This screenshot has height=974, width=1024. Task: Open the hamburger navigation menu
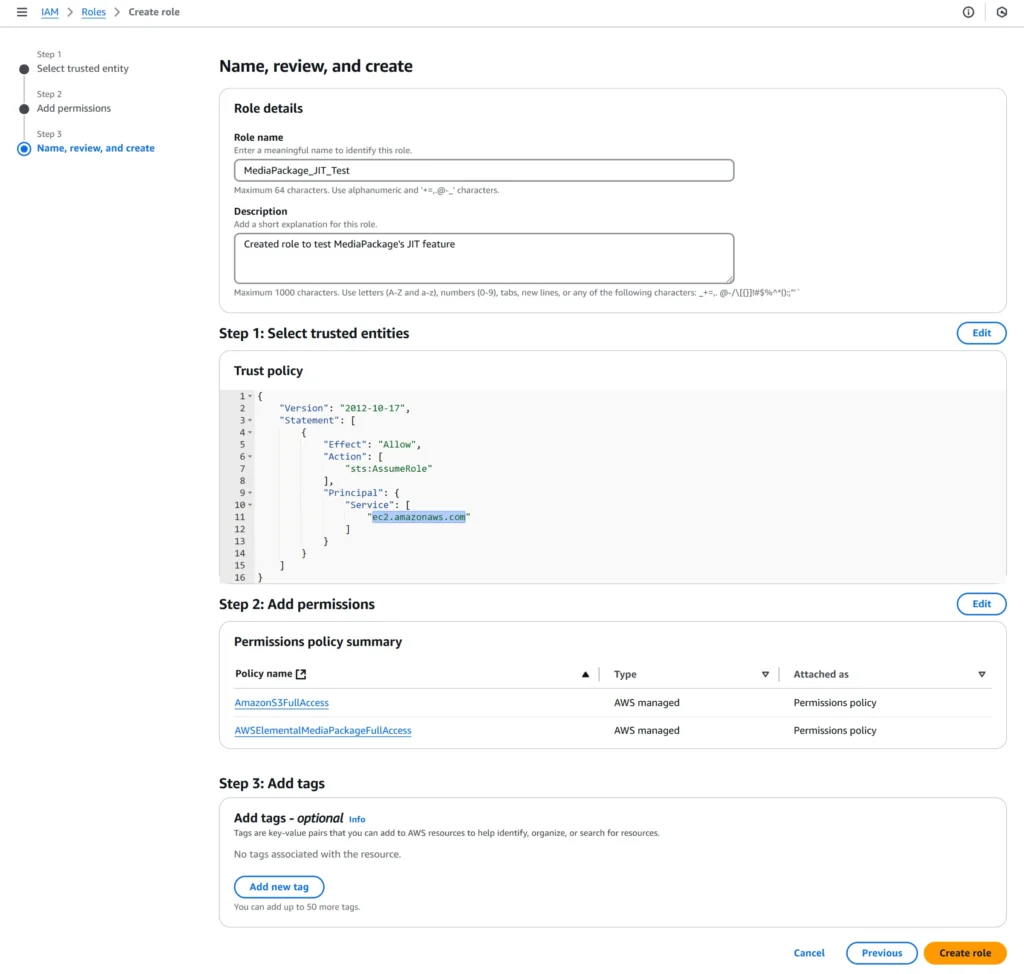pyautogui.click(x=22, y=12)
